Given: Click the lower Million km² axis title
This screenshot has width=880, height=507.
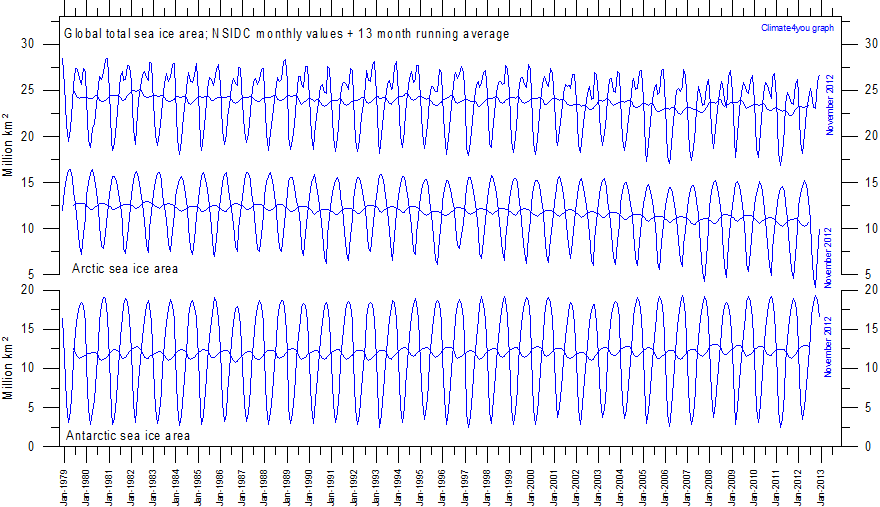Looking at the screenshot, I should (x=8, y=372).
